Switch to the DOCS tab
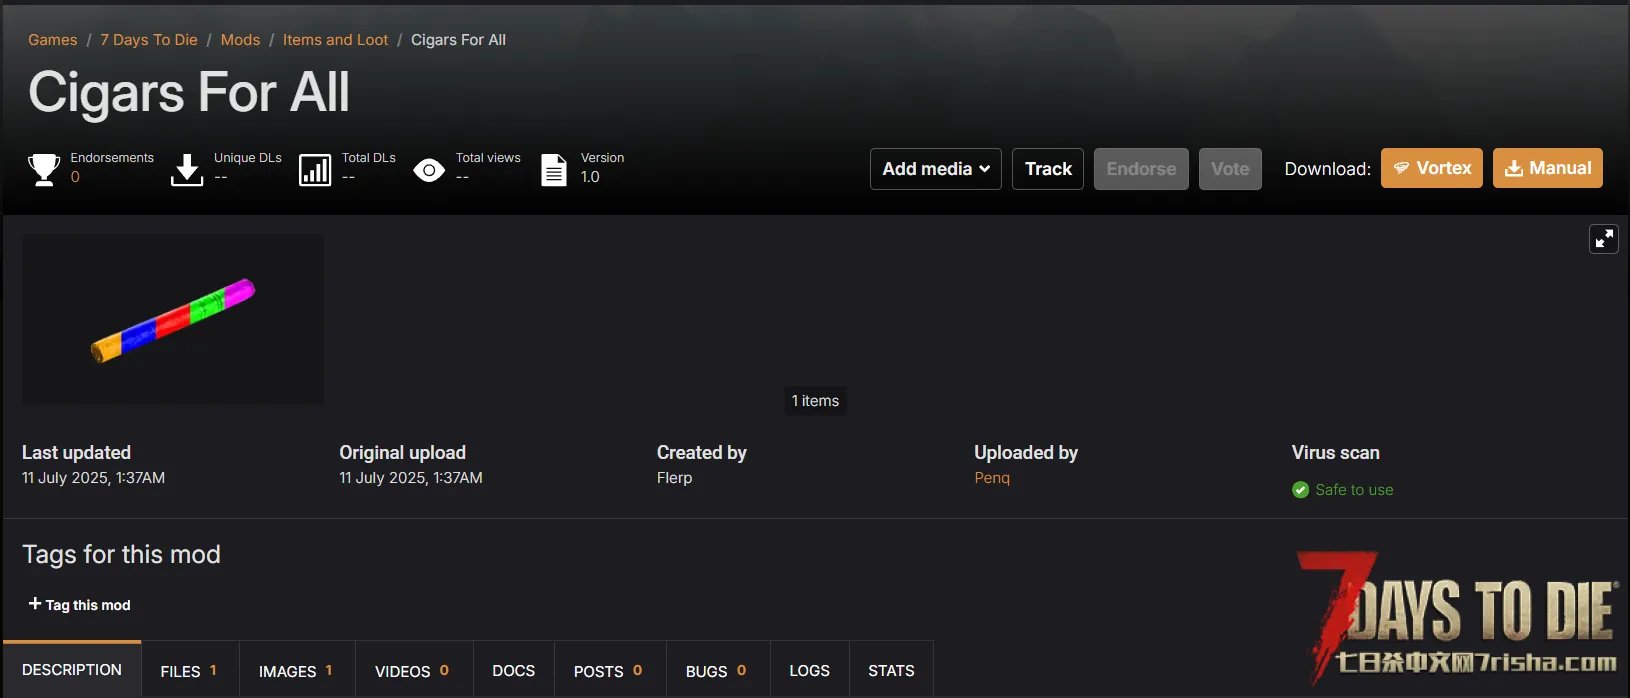The width and height of the screenshot is (1630, 698). [x=514, y=671]
